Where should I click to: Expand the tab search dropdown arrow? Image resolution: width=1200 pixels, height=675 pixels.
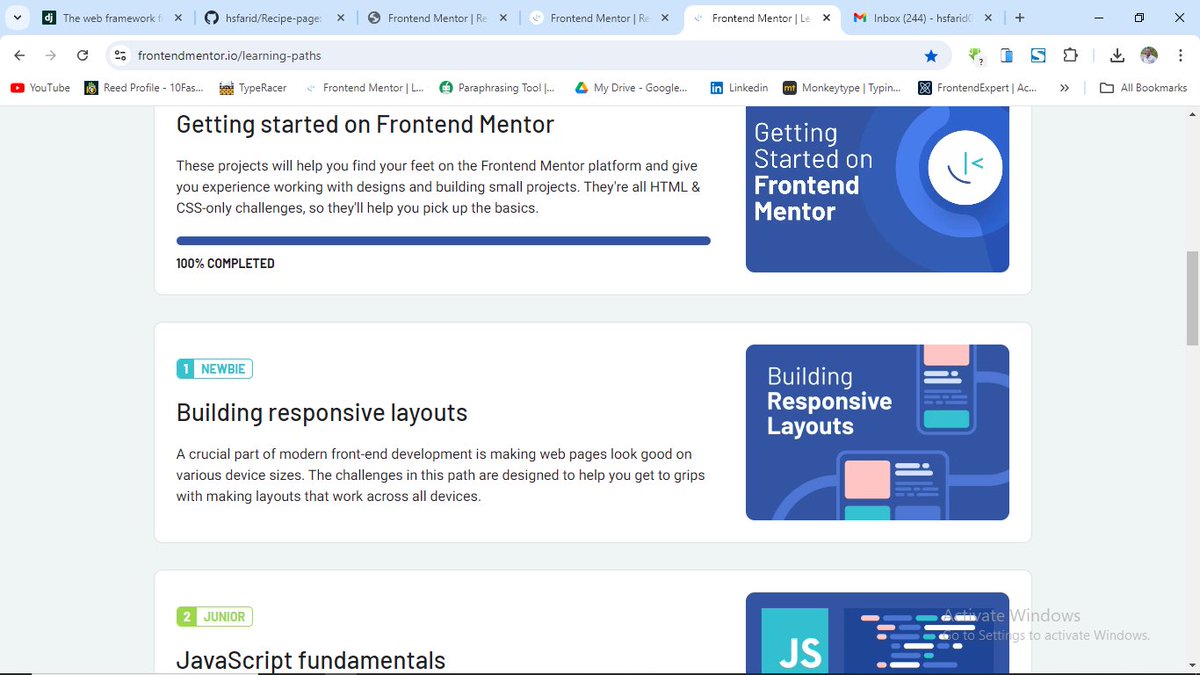(18, 18)
